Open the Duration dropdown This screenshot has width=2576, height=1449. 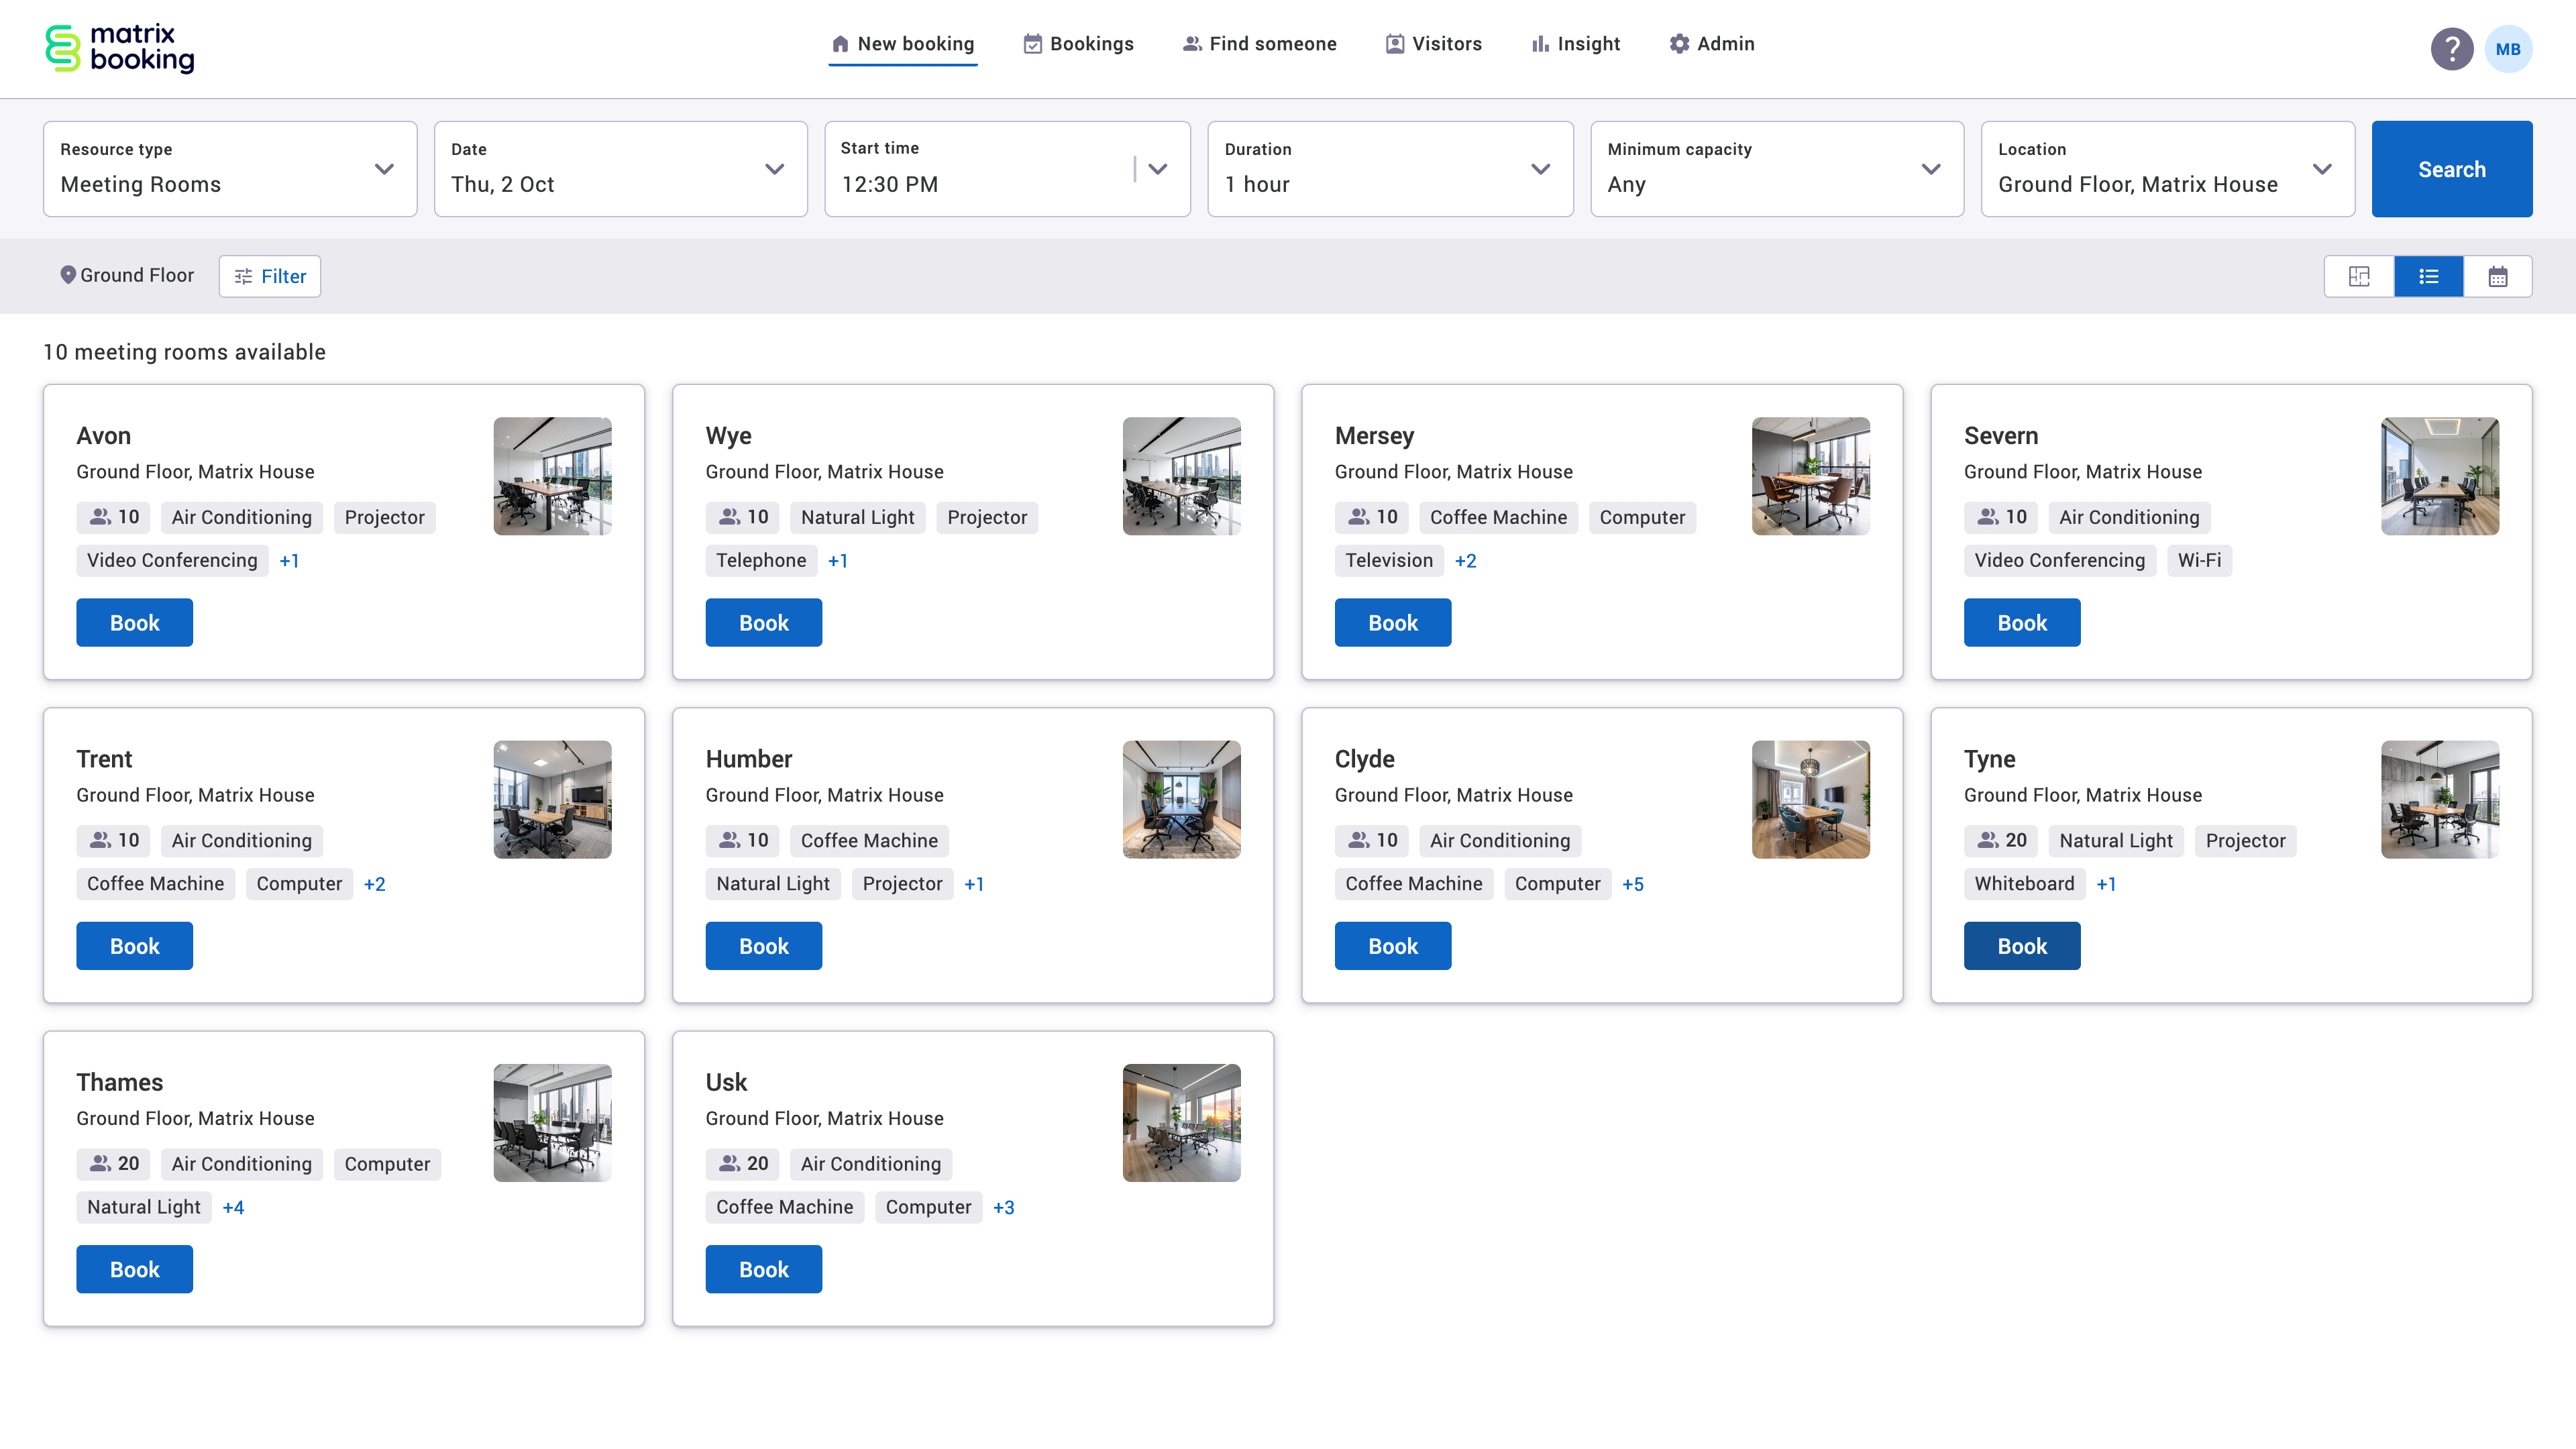pyautogui.click(x=1389, y=169)
